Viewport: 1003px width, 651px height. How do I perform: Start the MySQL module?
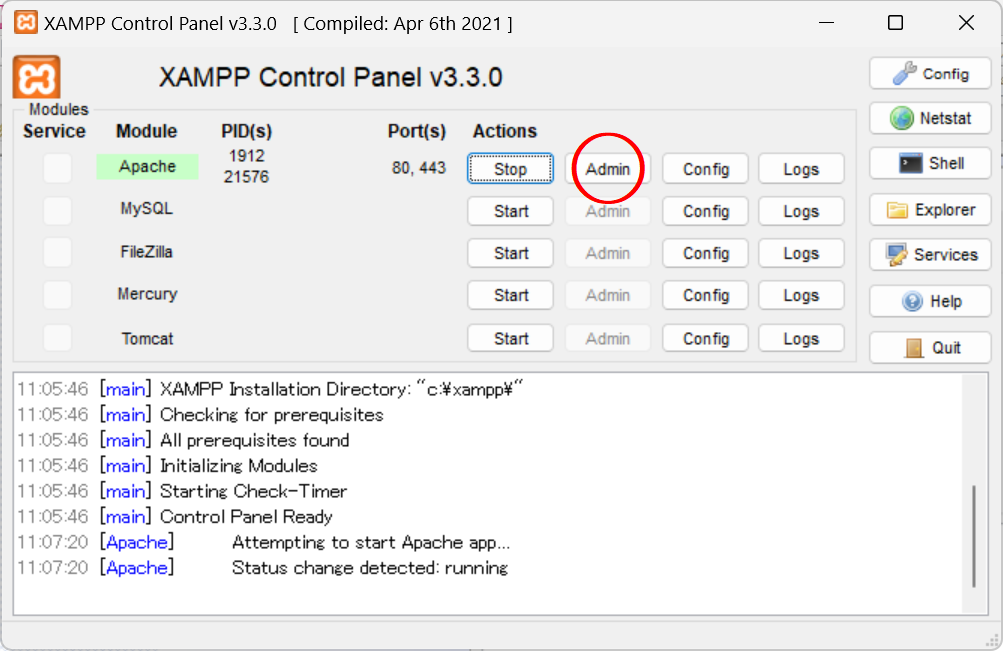click(510, 211)
